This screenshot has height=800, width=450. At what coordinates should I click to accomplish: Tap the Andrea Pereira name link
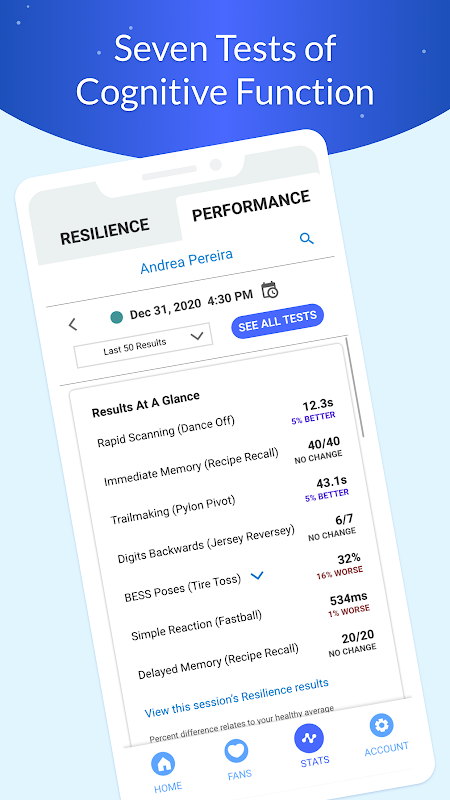pos(187,261)
